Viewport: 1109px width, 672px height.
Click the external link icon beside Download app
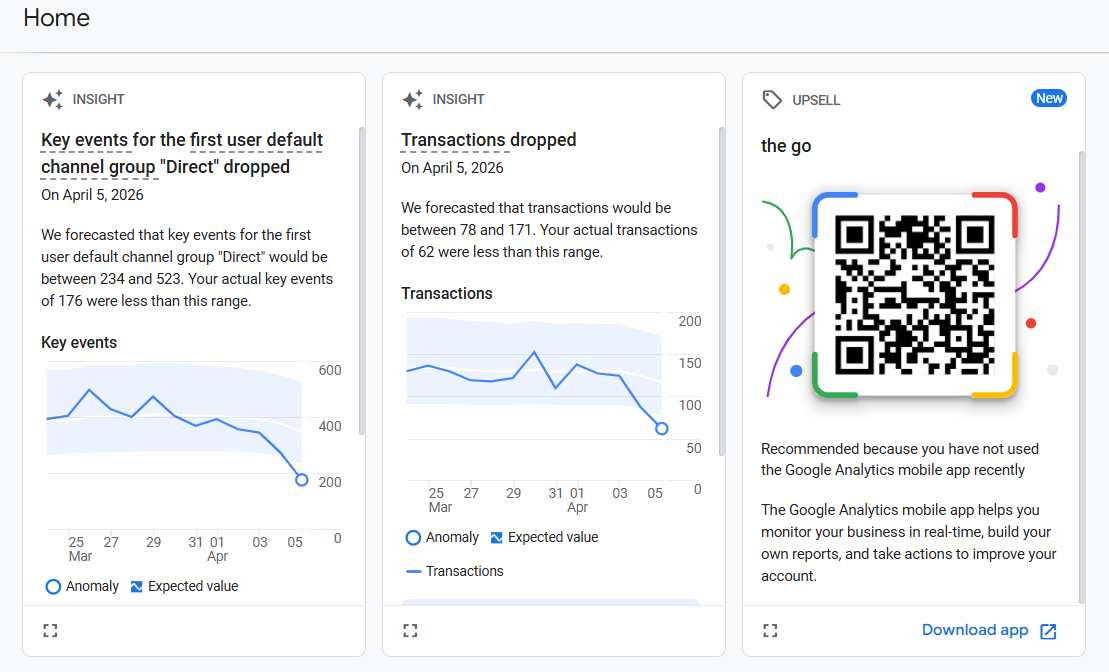[1048, 631]
